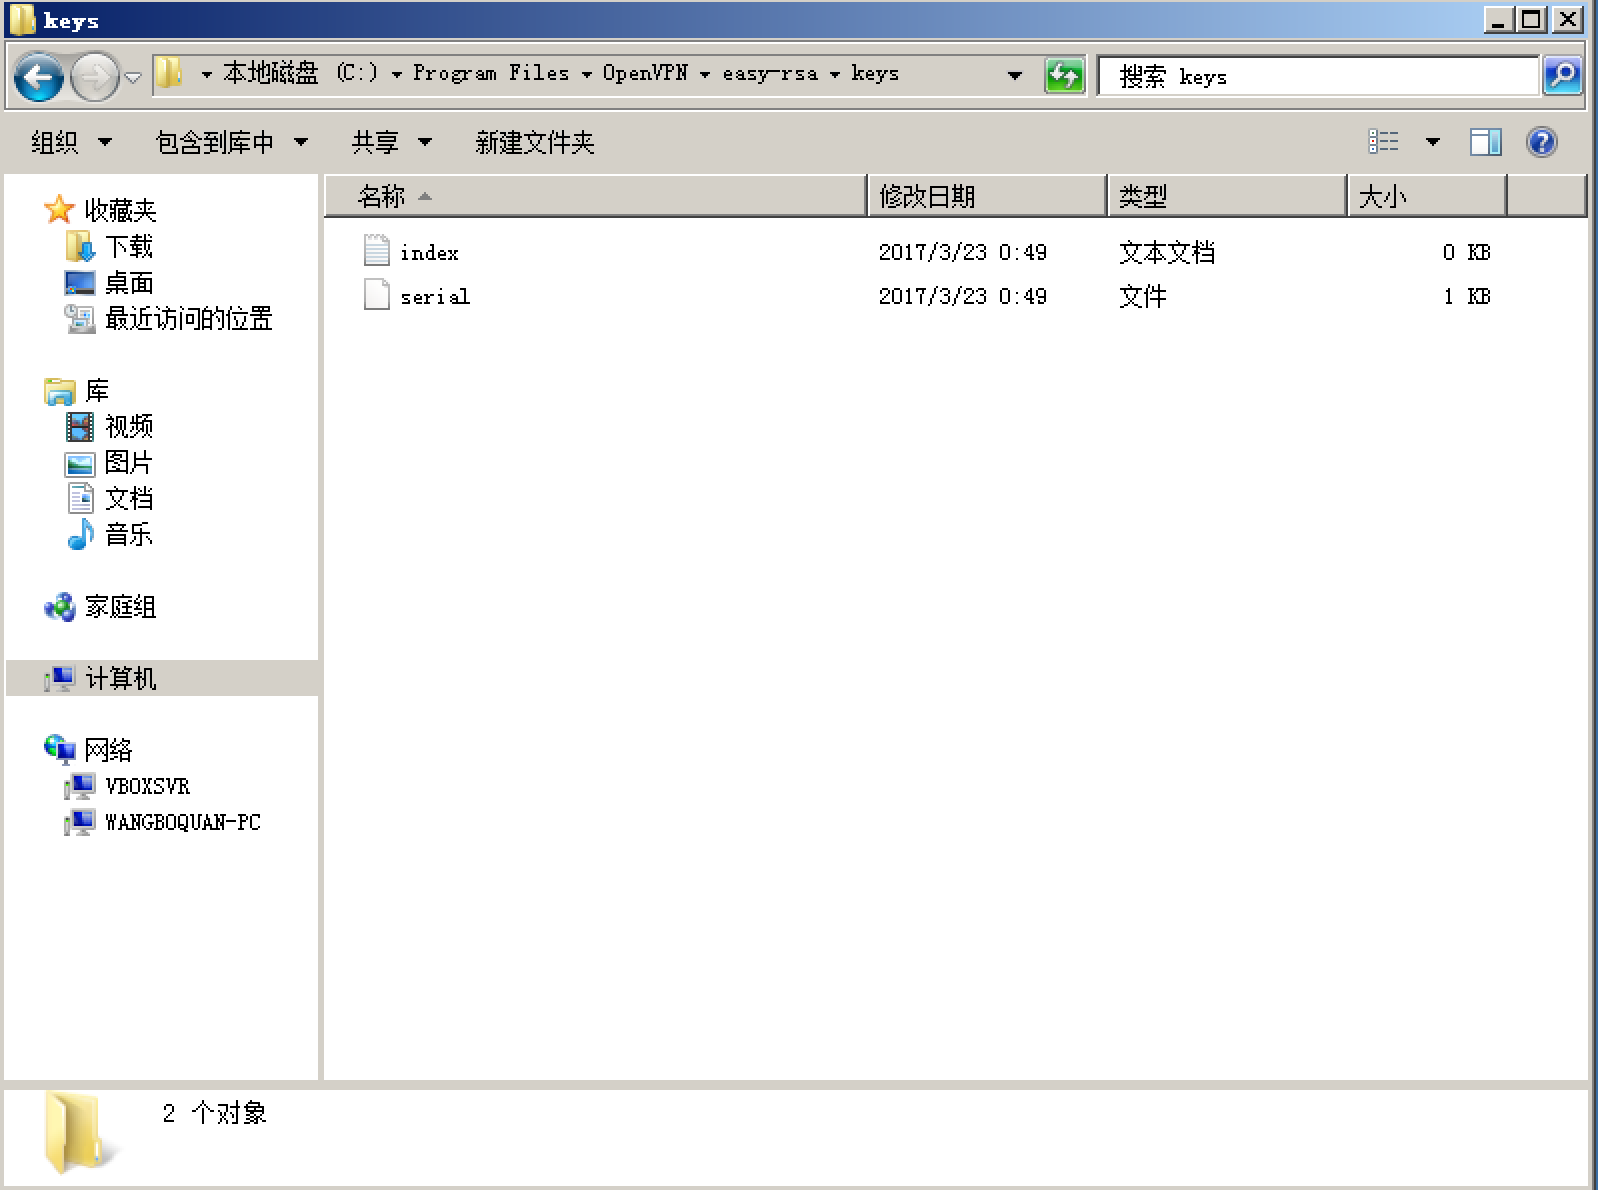The width and height of the screenshot is (1598, 1190).
Task: Click the change view icon
Action: [x=1383, y=142]
